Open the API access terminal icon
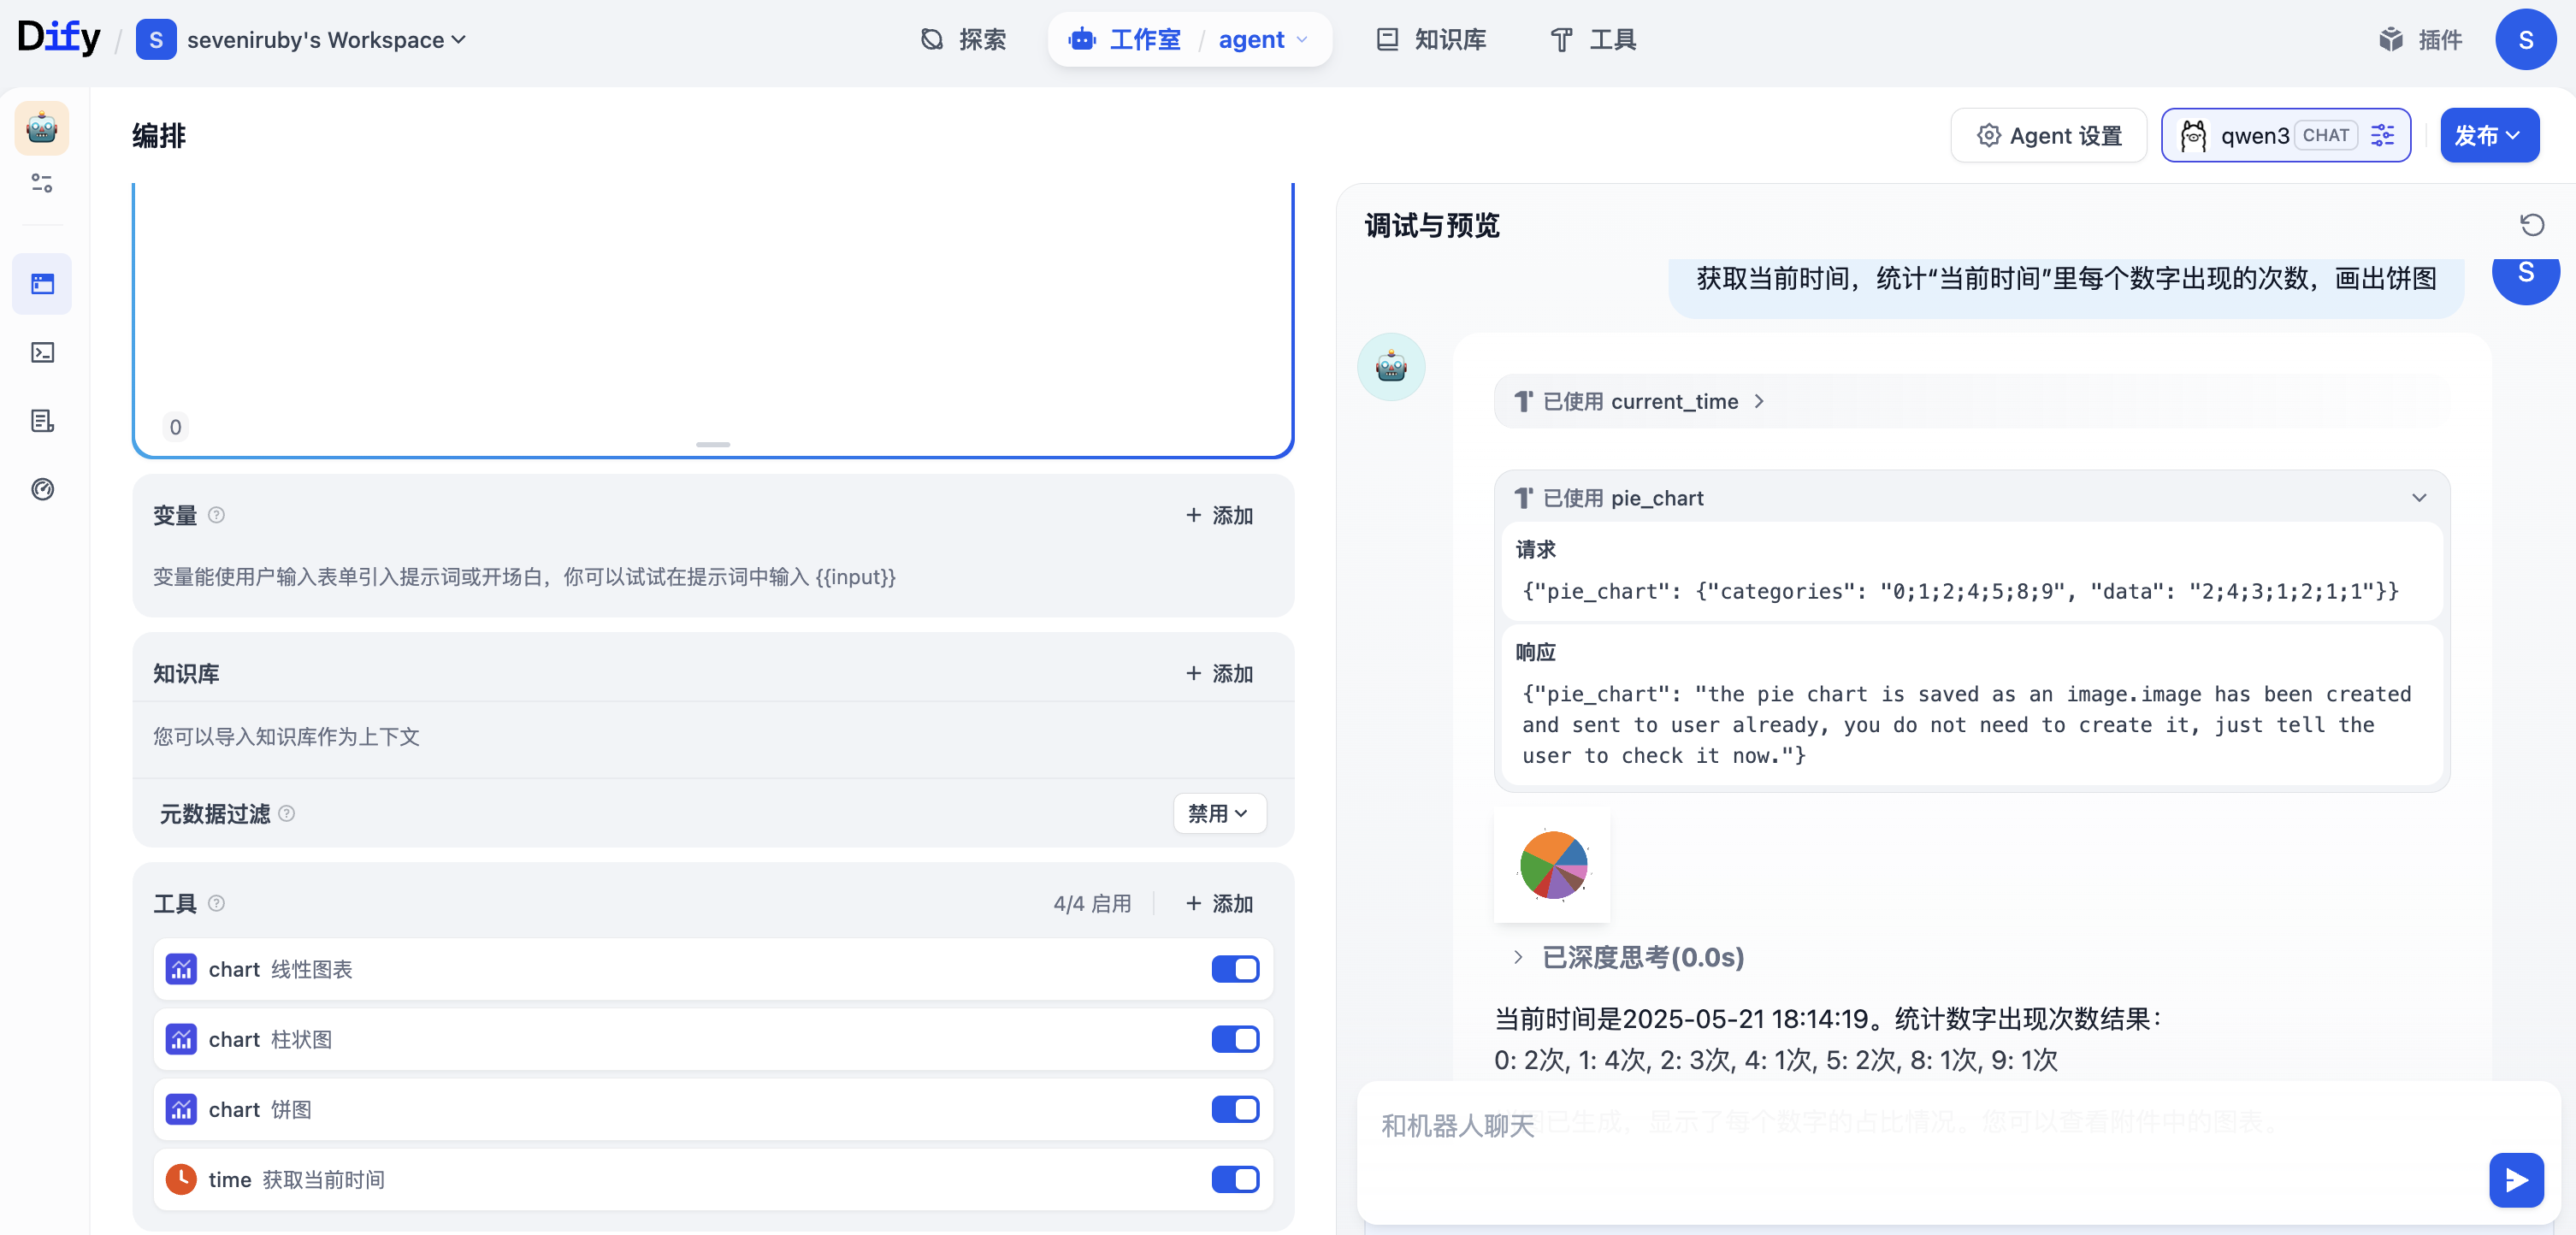Viewport: 2576px width, 1235px height. pyautogui.click(x=42, y=352)
